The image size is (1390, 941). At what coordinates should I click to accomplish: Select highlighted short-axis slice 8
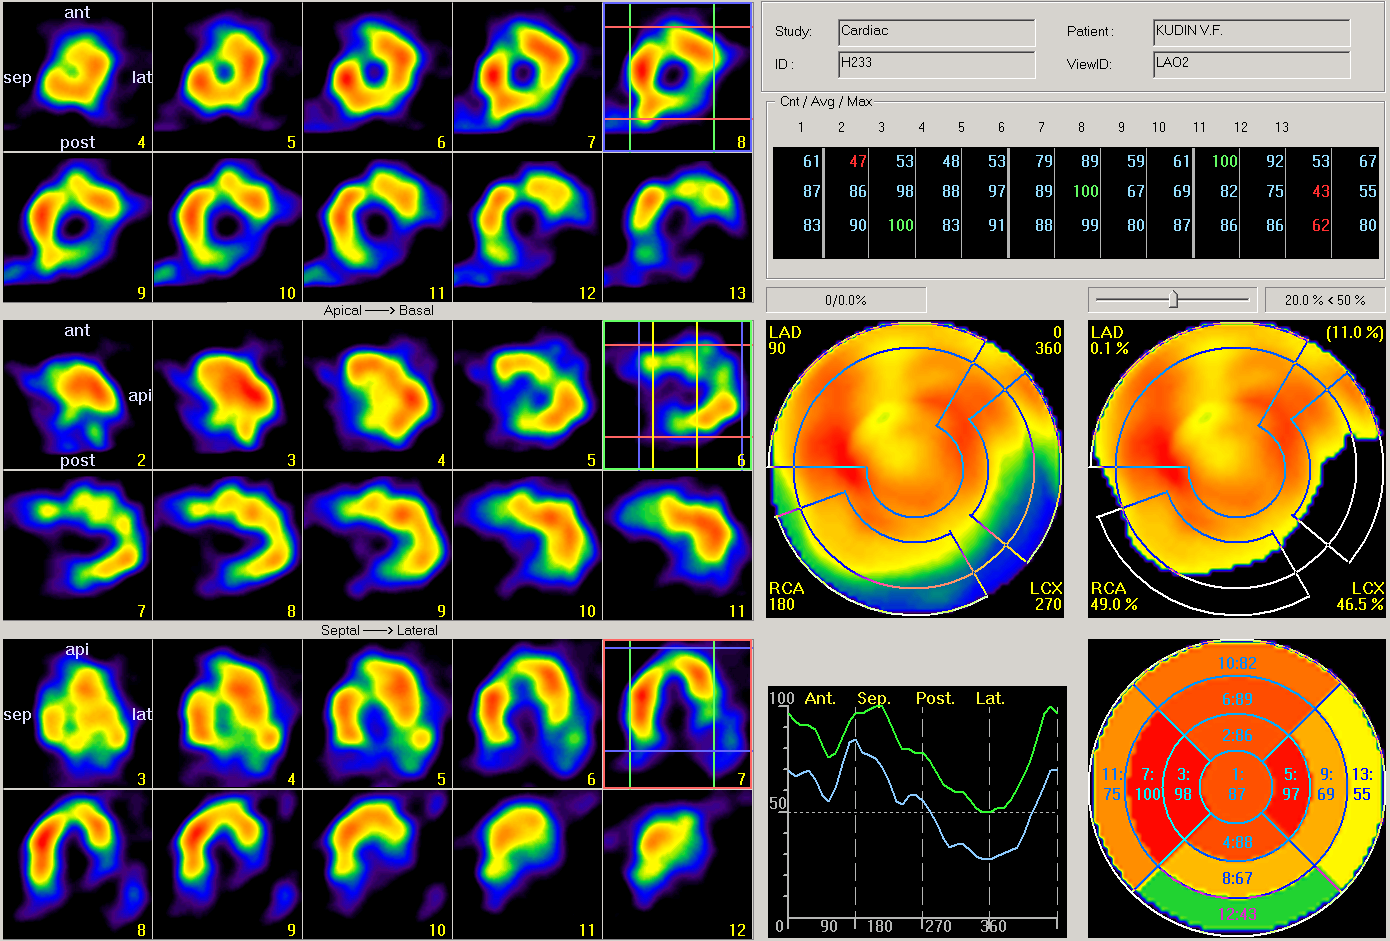click(677, 77)
